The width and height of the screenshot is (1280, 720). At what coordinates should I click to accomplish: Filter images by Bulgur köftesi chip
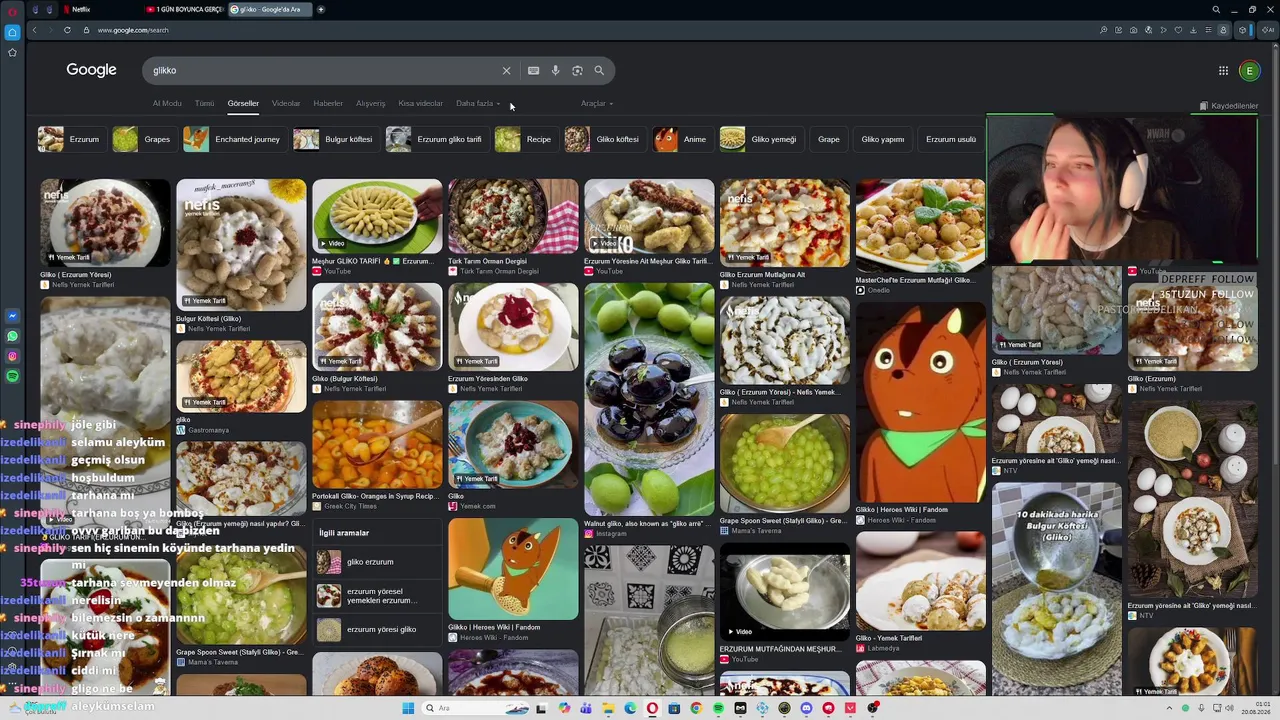tap(334, 139)
